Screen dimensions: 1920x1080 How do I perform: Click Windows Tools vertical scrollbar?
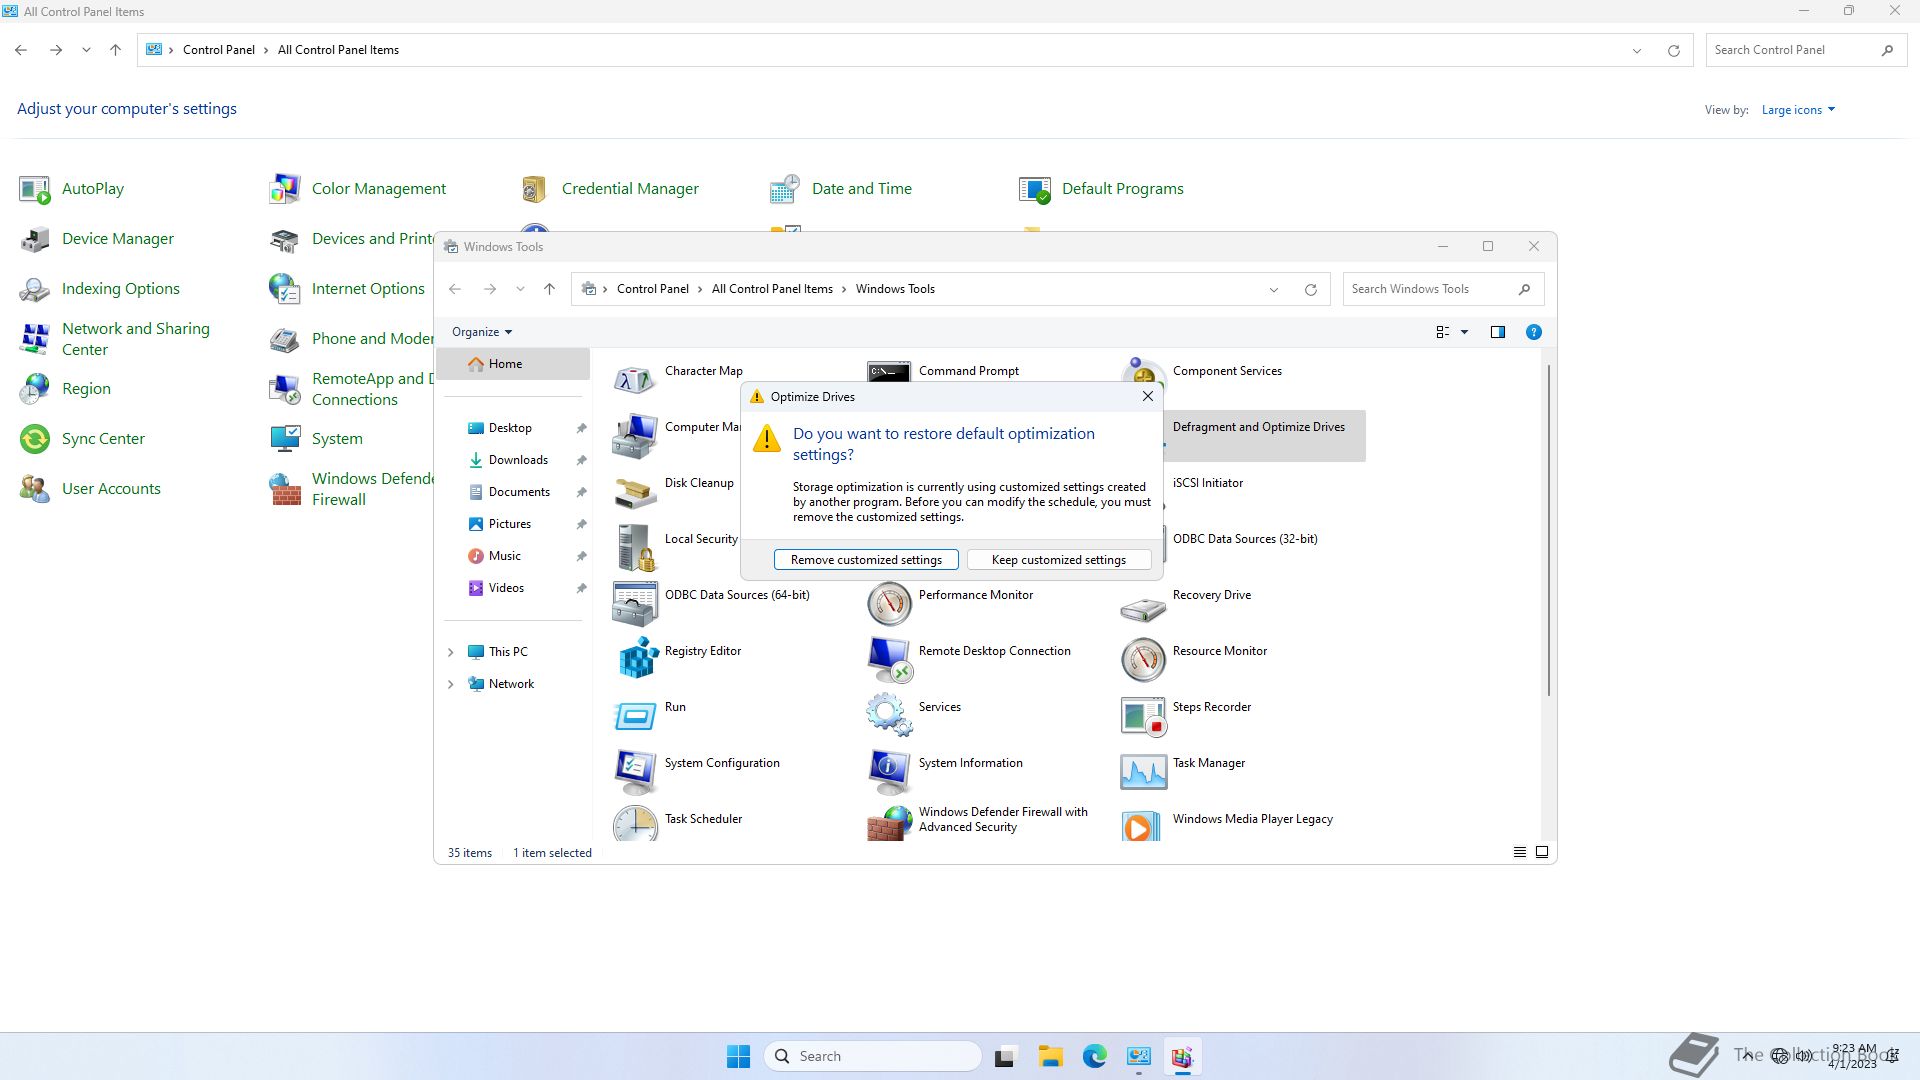point(1549,530)
